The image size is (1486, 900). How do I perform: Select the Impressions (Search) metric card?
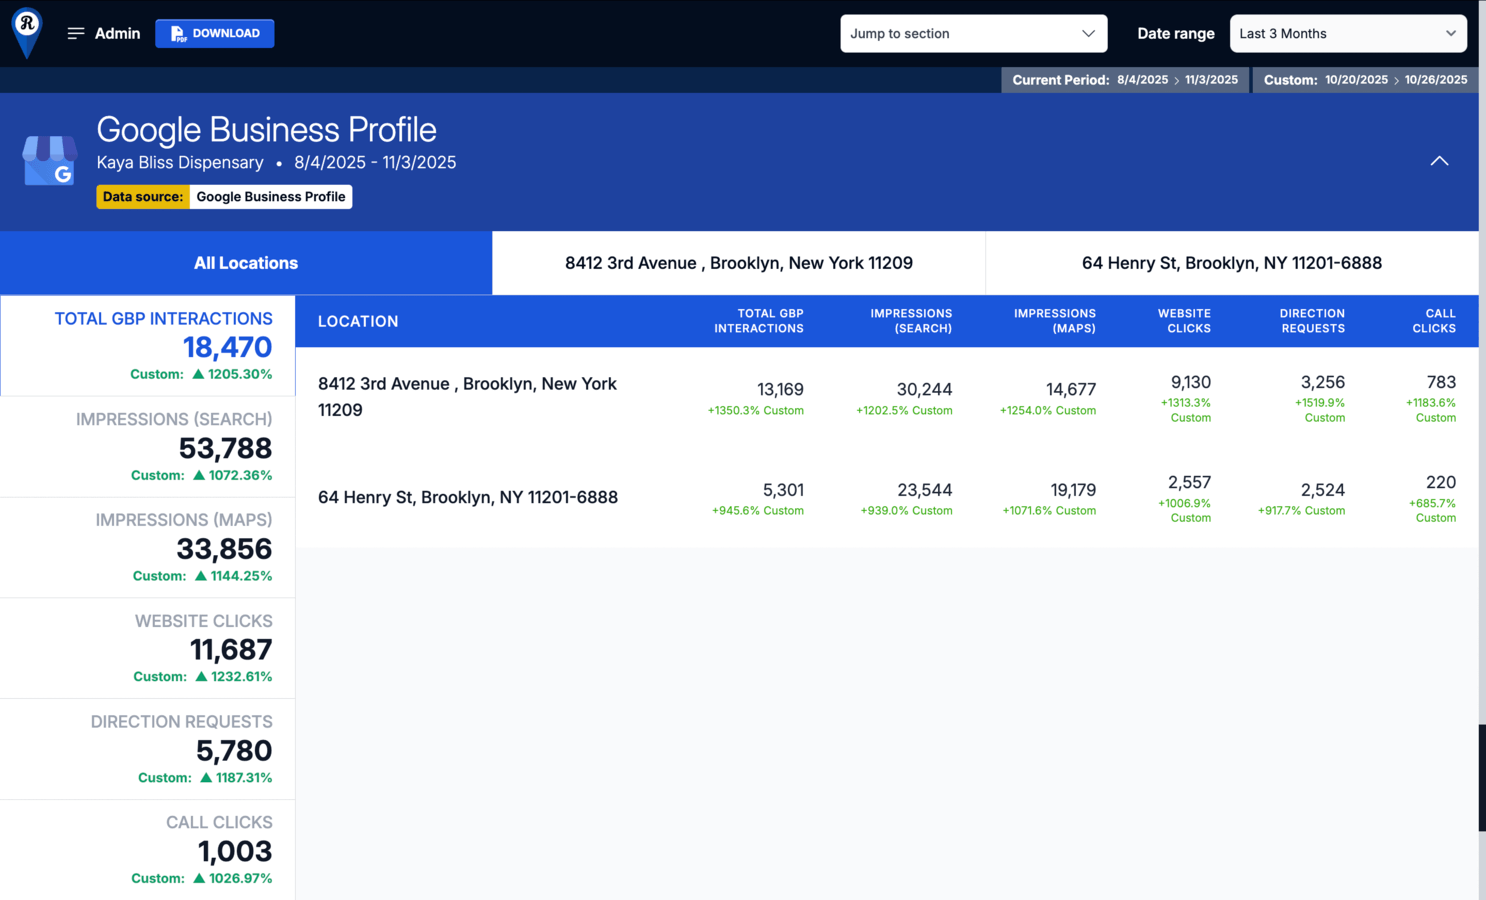point(148,447)
